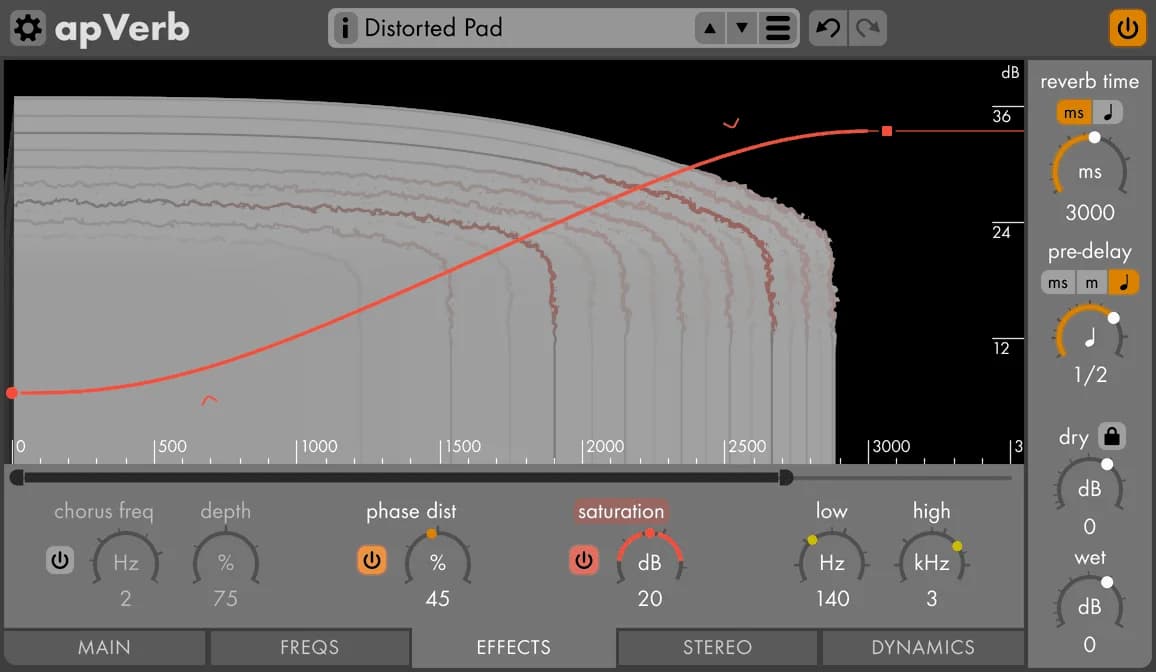Click the wet dB knob

pos(1089,608)
